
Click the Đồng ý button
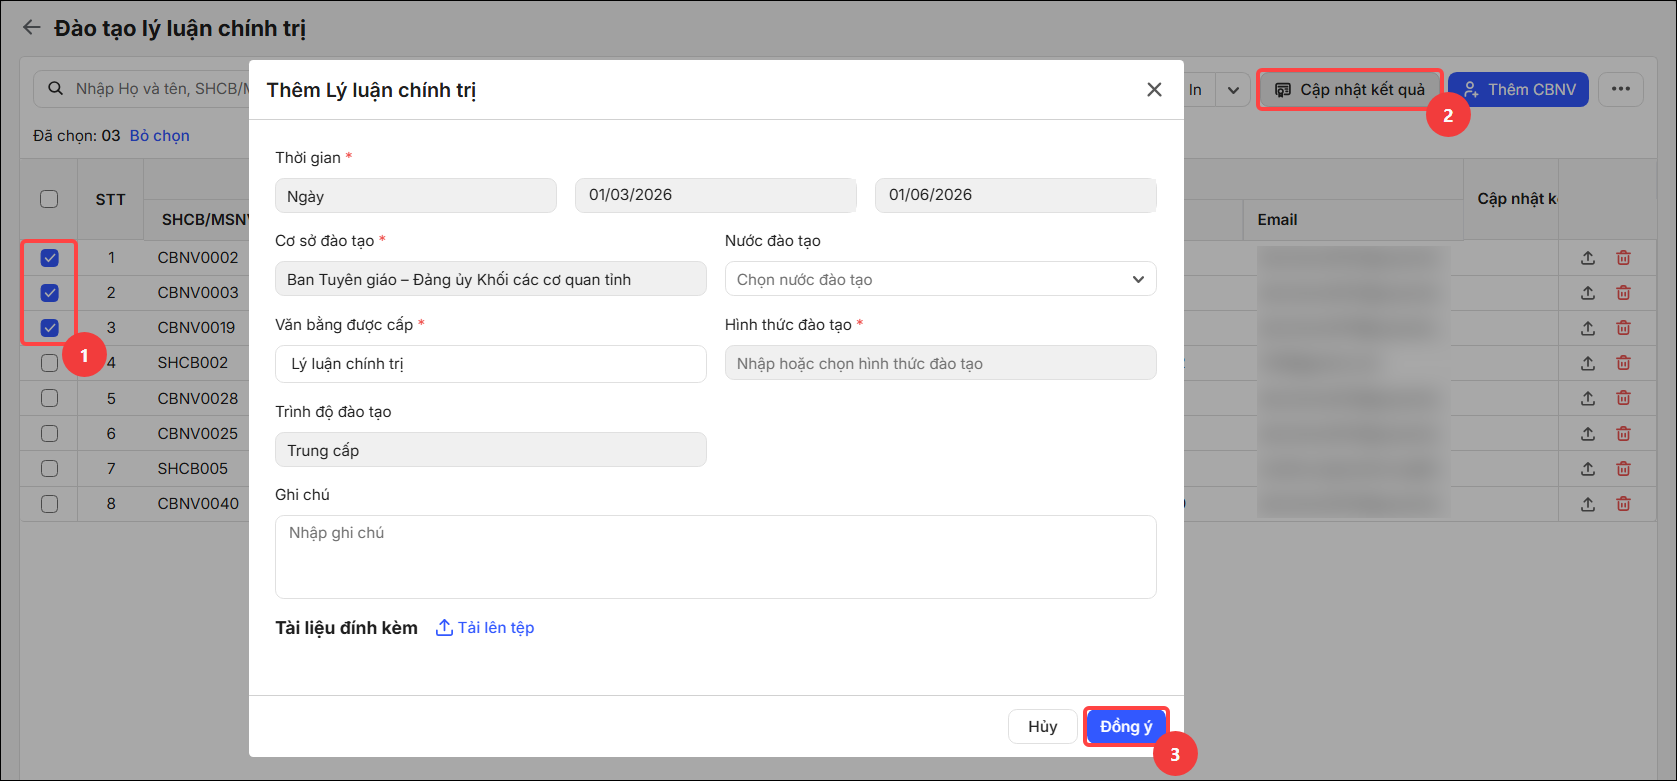1126,727
